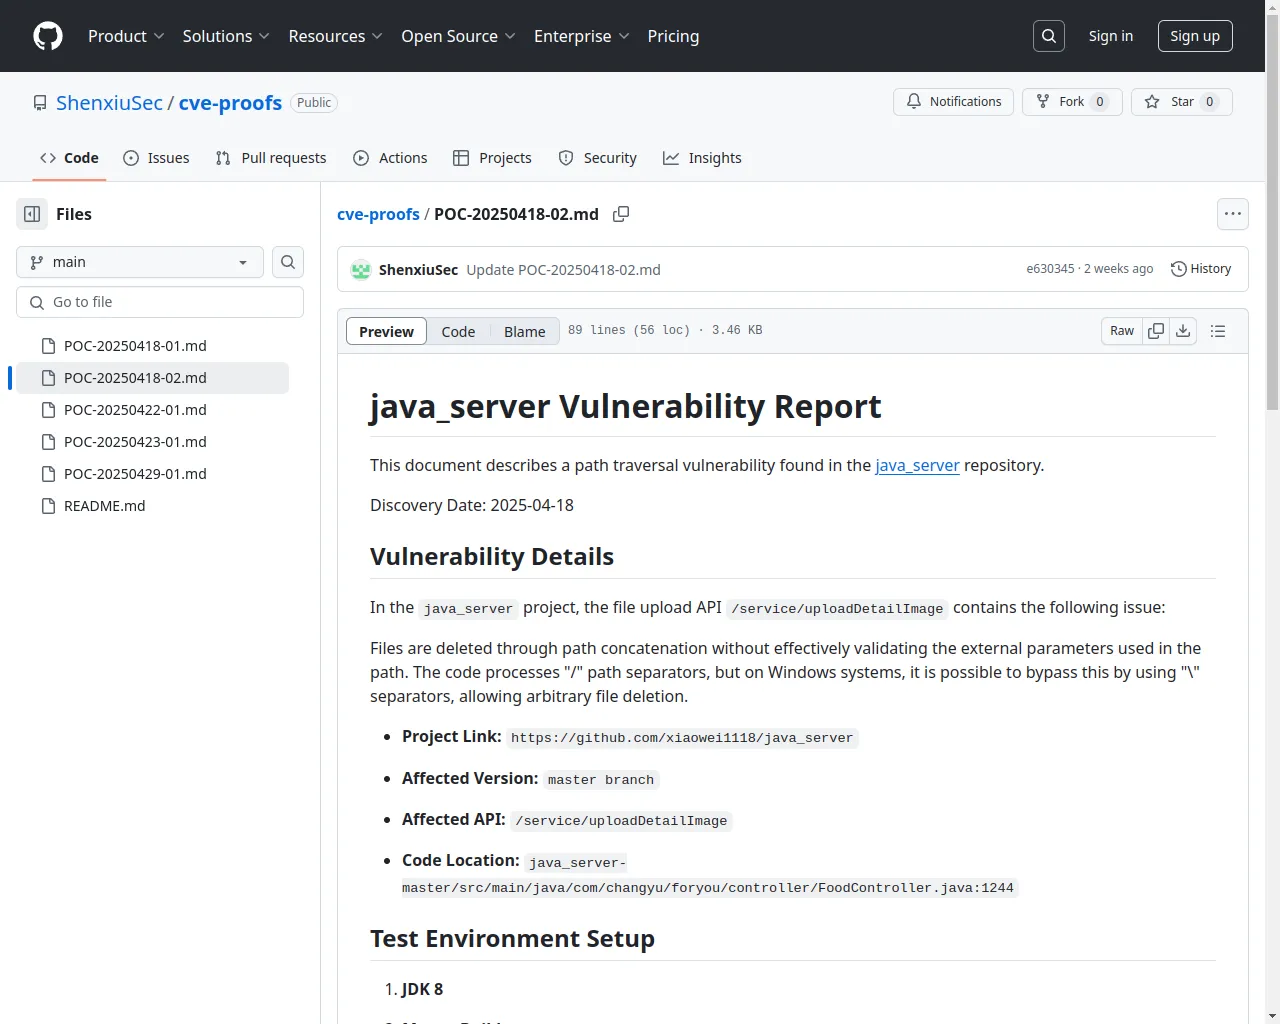The height and width of the screenshot is (1024, 1280).
Task: Select the Preview view toggle
Action: pyautogui.click(x=386, y=331)
